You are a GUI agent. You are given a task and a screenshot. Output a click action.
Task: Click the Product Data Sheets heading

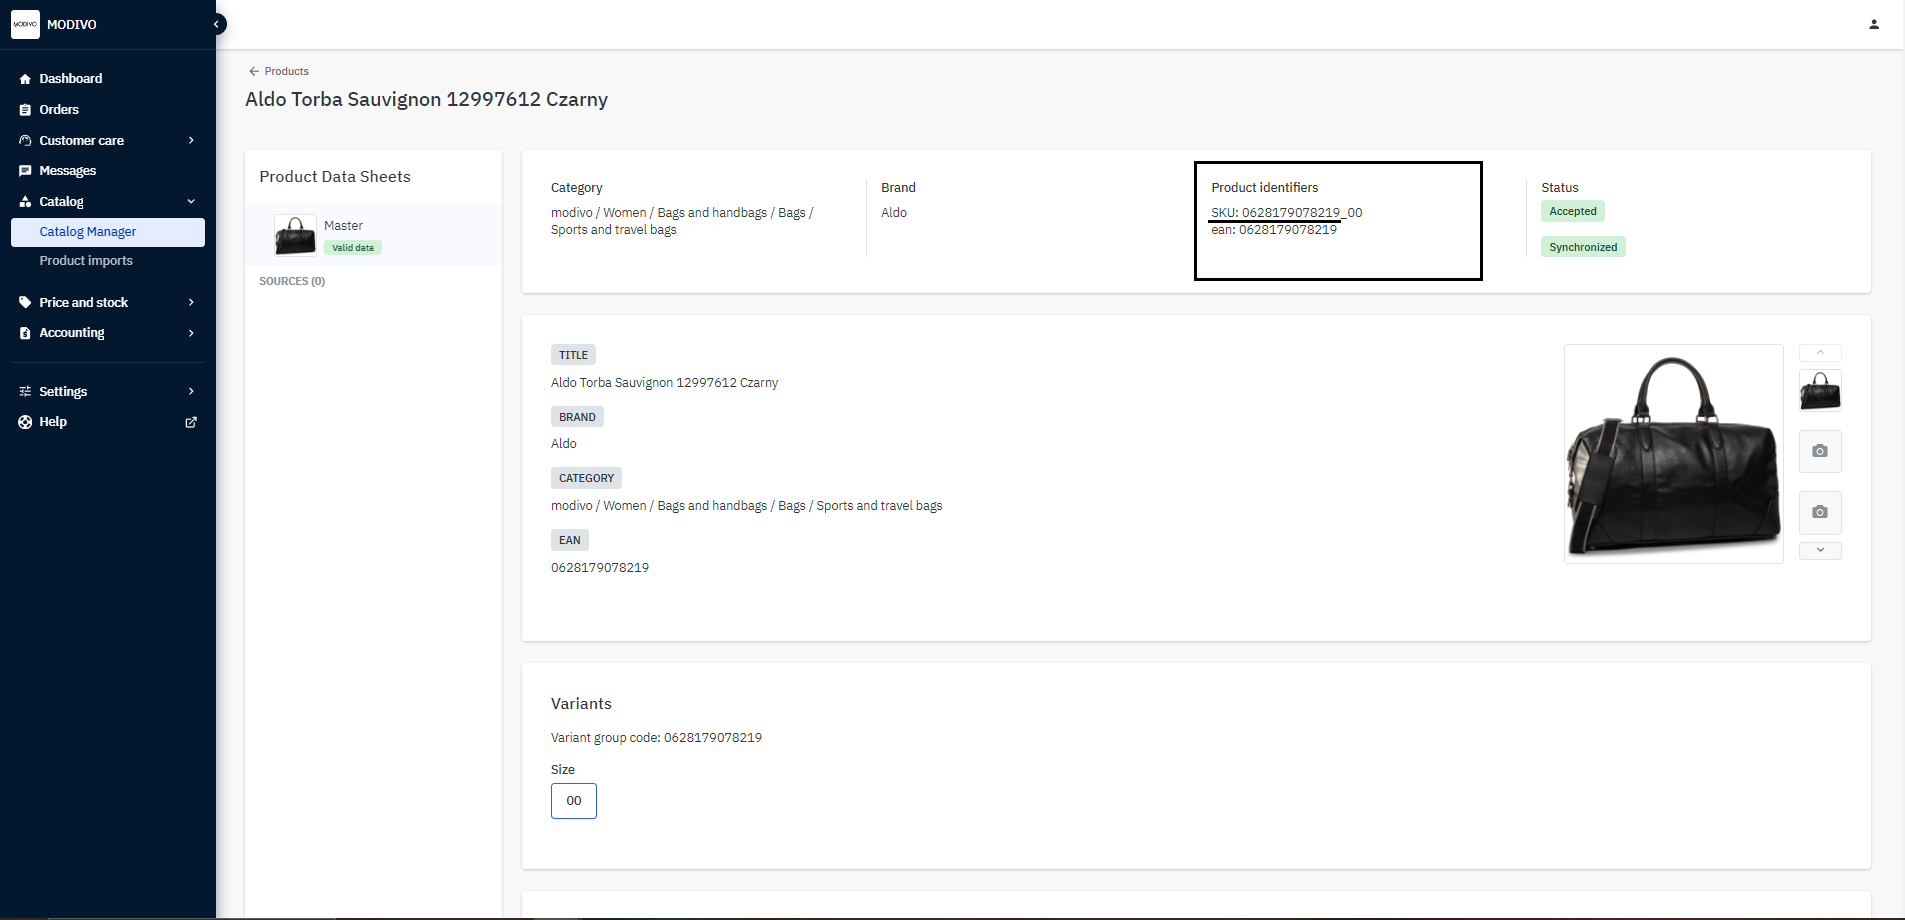[335, 177]
